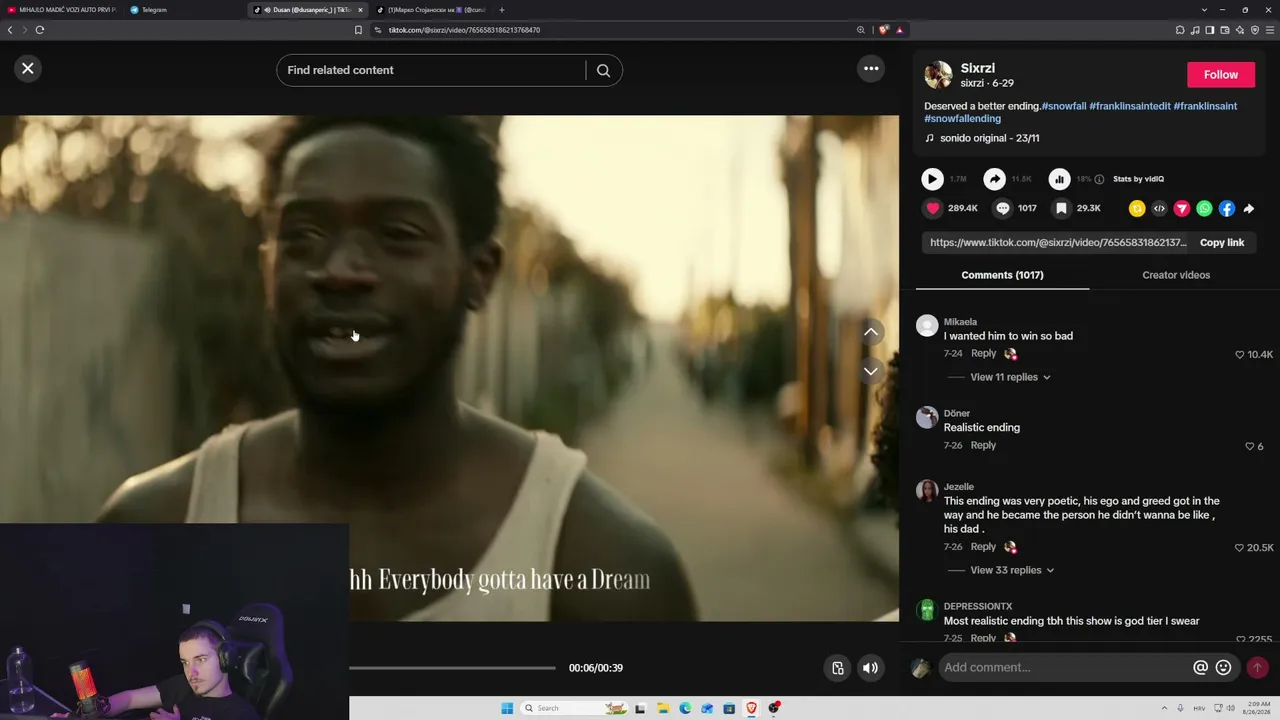Viewport: 1280px width, 720px height.
Task: Click the icon left of the speaker
Action: pyautogui.click(x=838, y=668)
